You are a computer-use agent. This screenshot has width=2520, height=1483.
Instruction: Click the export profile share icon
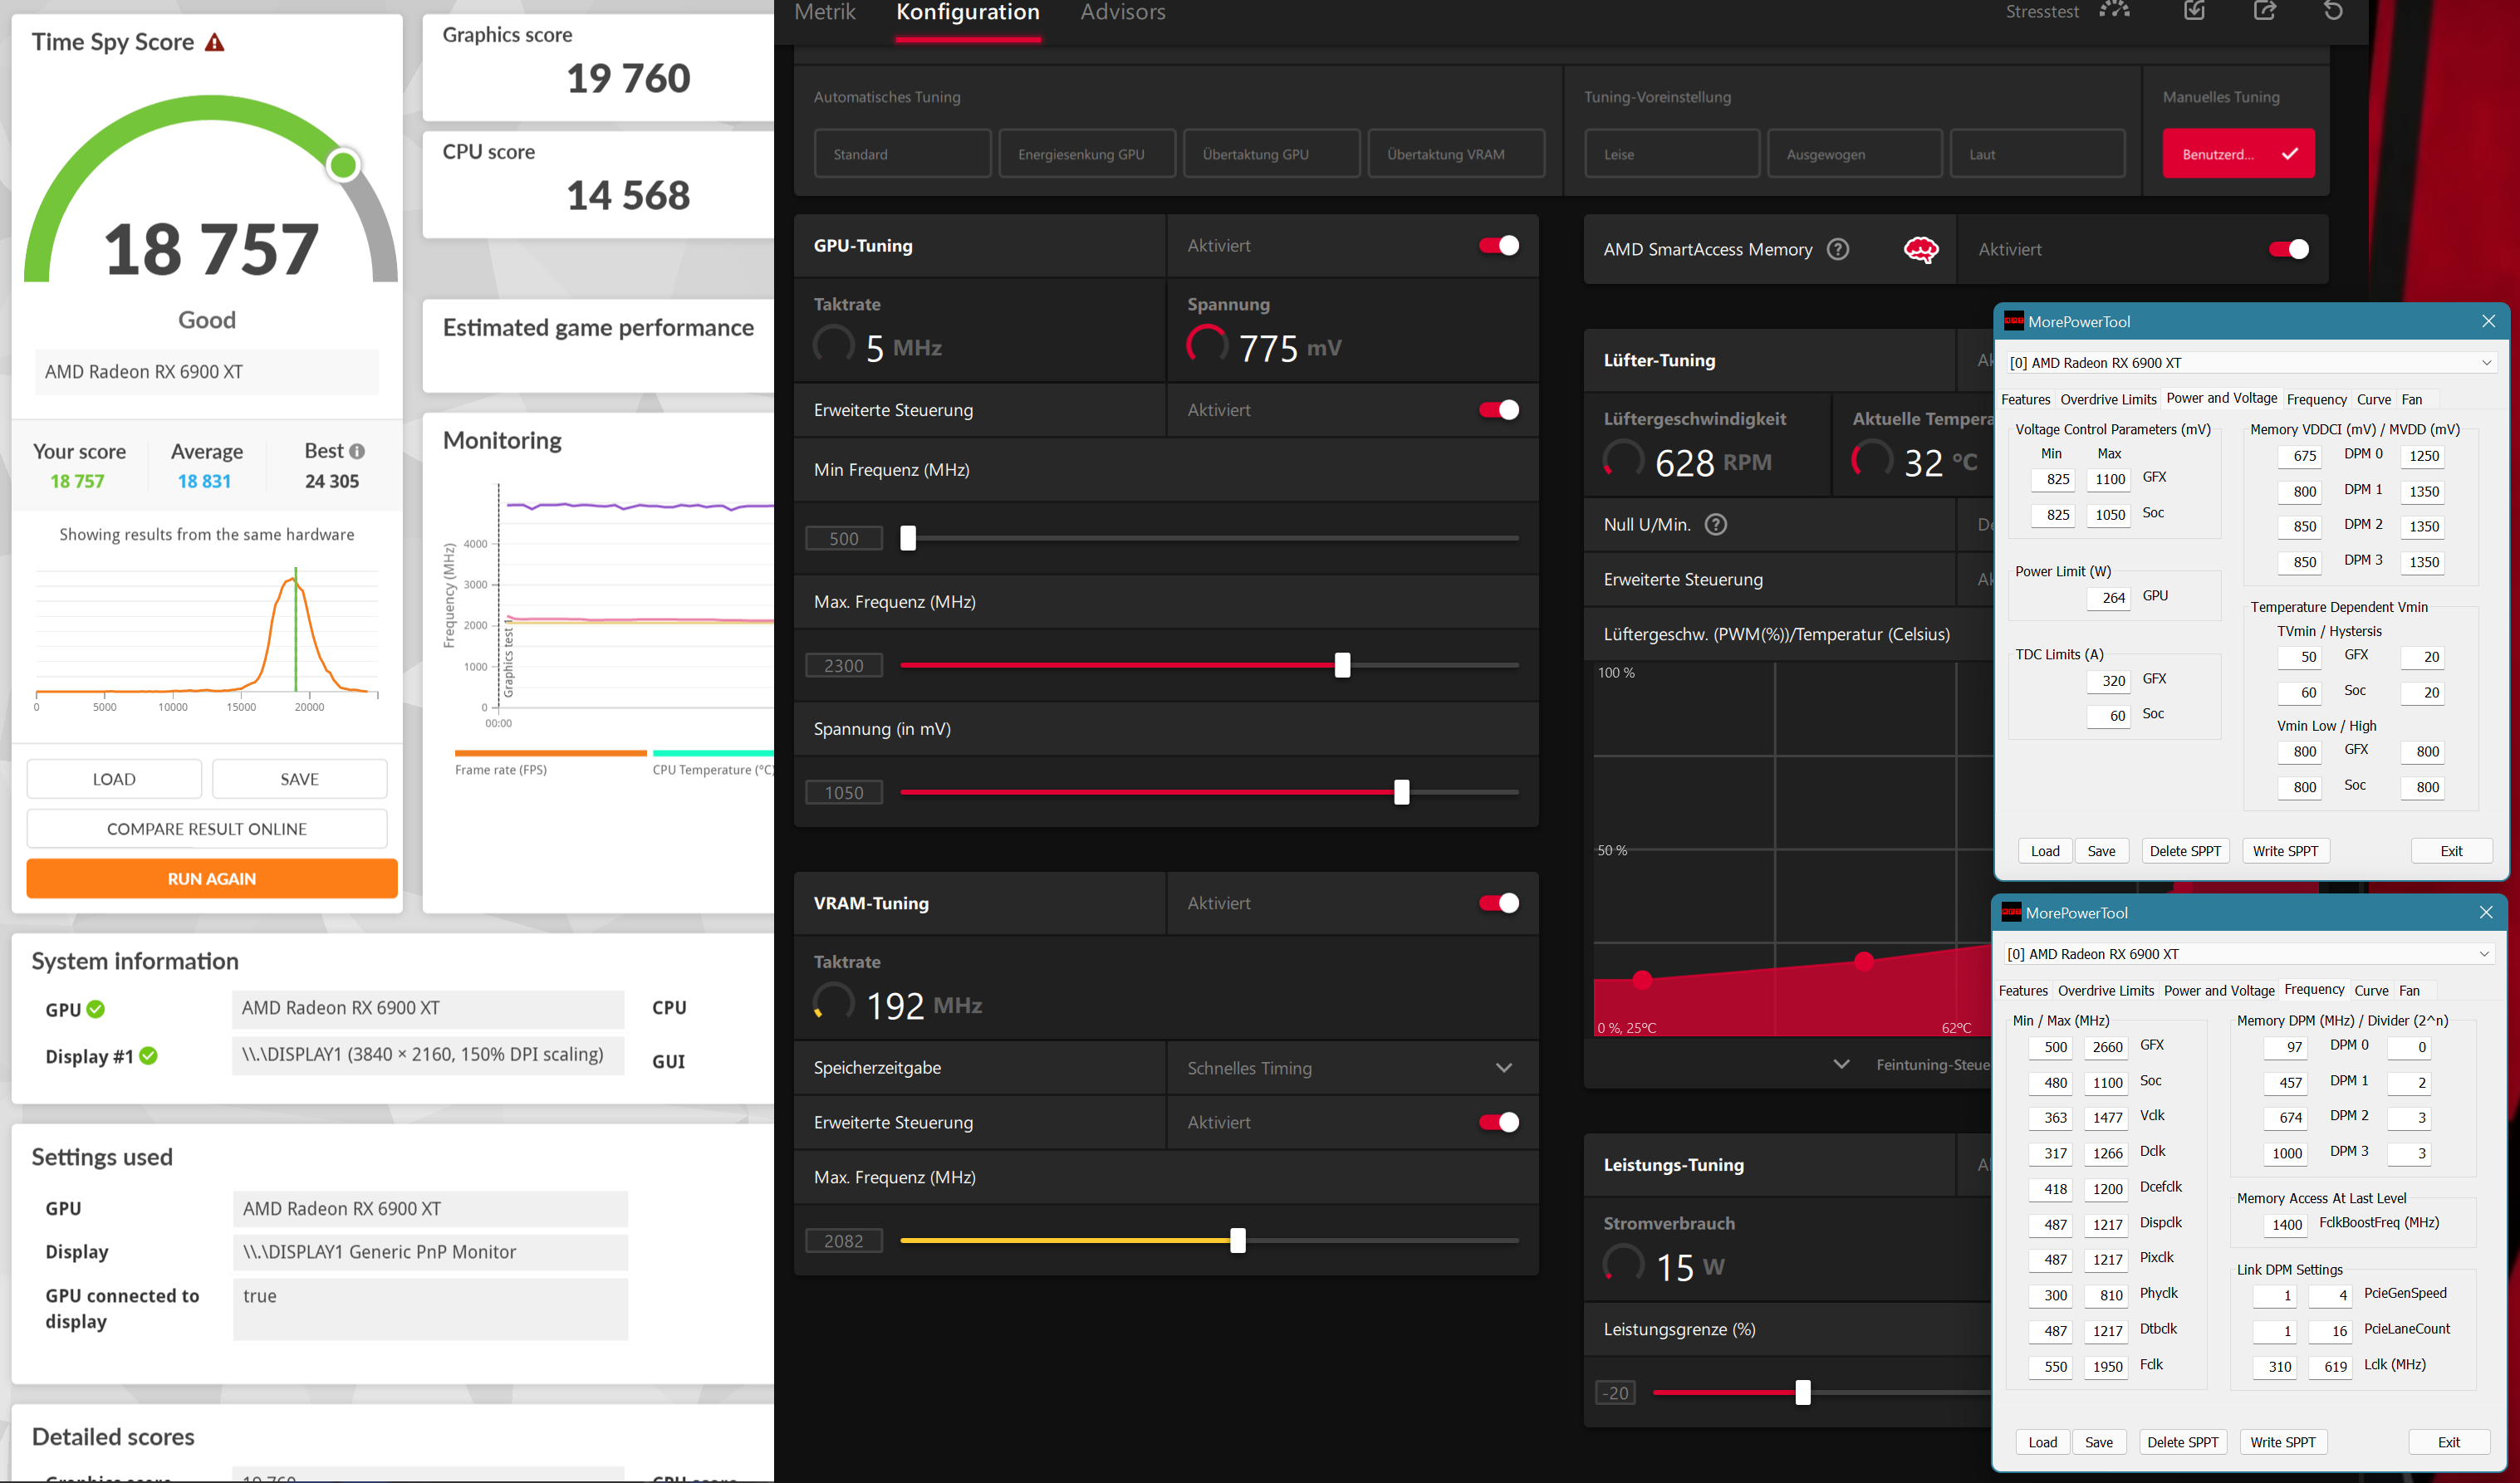coord(2265,11)
